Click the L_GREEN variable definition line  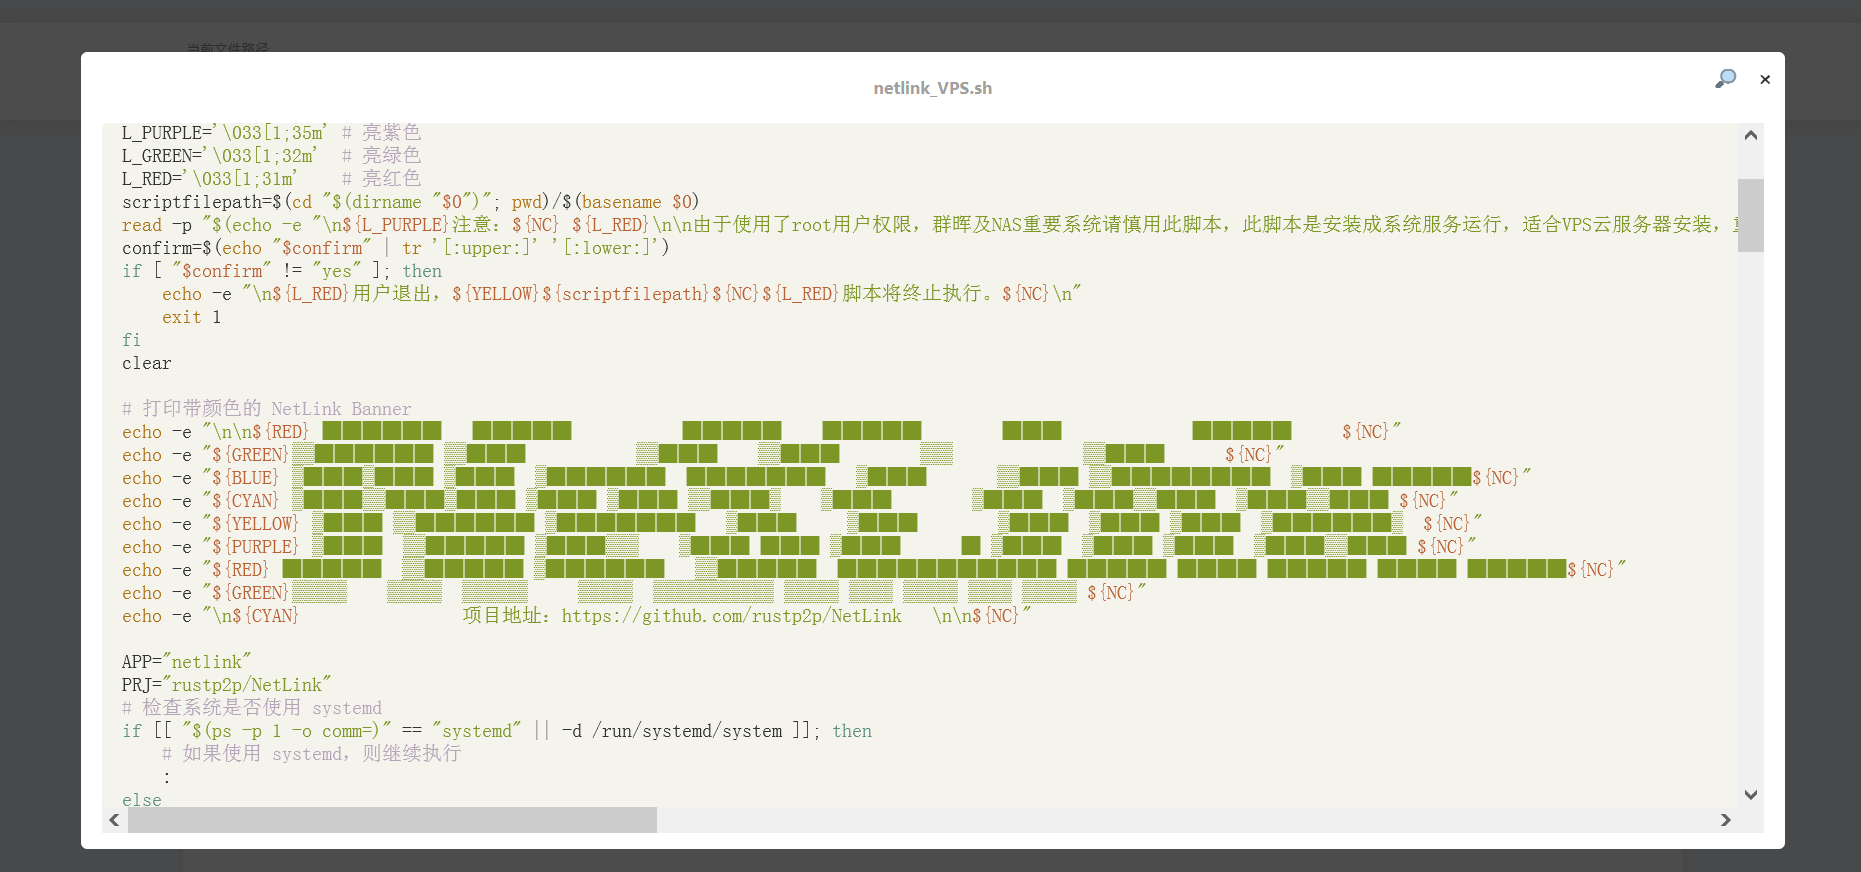[x=271, y=156]
